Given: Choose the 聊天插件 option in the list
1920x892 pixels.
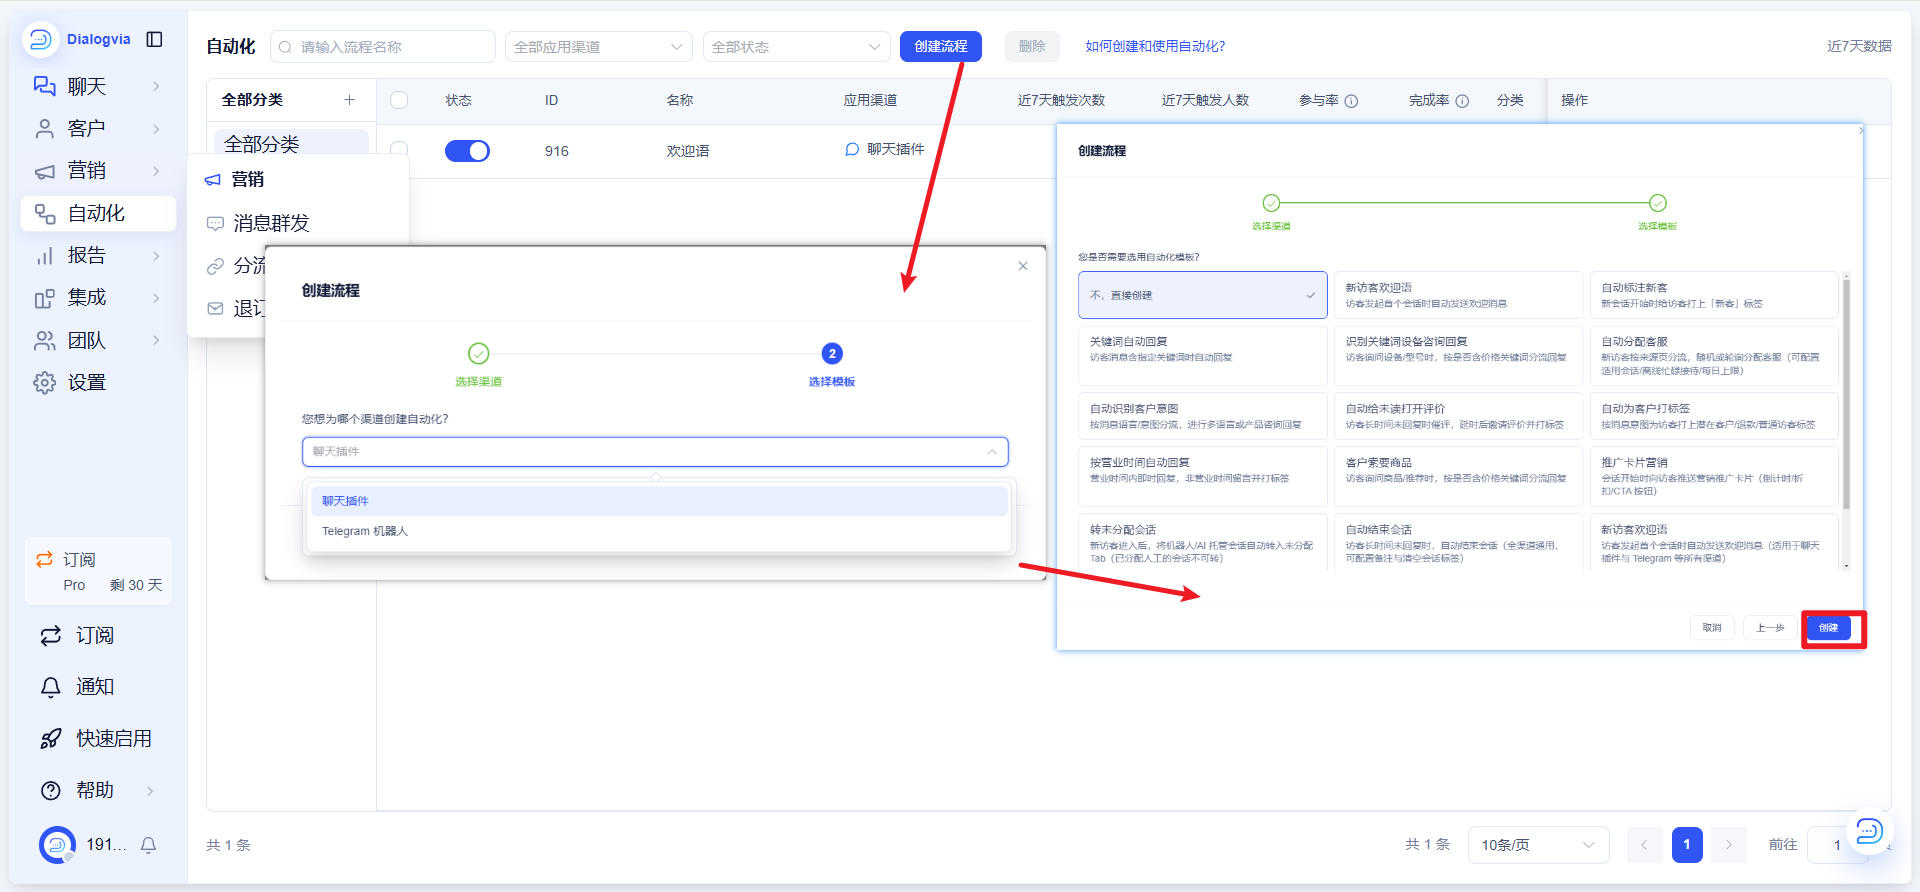Looking at the screenshot, I should 659,501.
